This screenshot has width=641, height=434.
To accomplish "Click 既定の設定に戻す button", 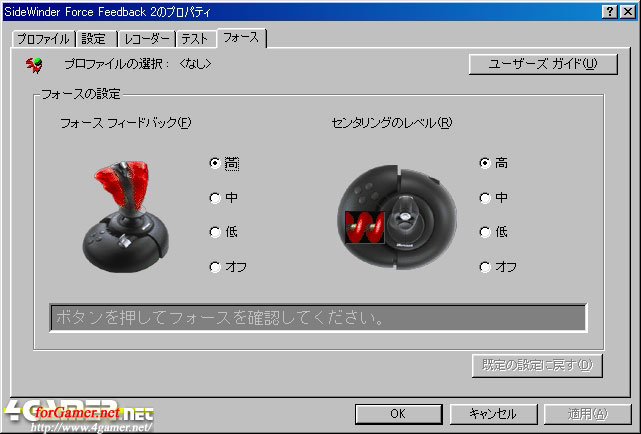I will [537, 365].
